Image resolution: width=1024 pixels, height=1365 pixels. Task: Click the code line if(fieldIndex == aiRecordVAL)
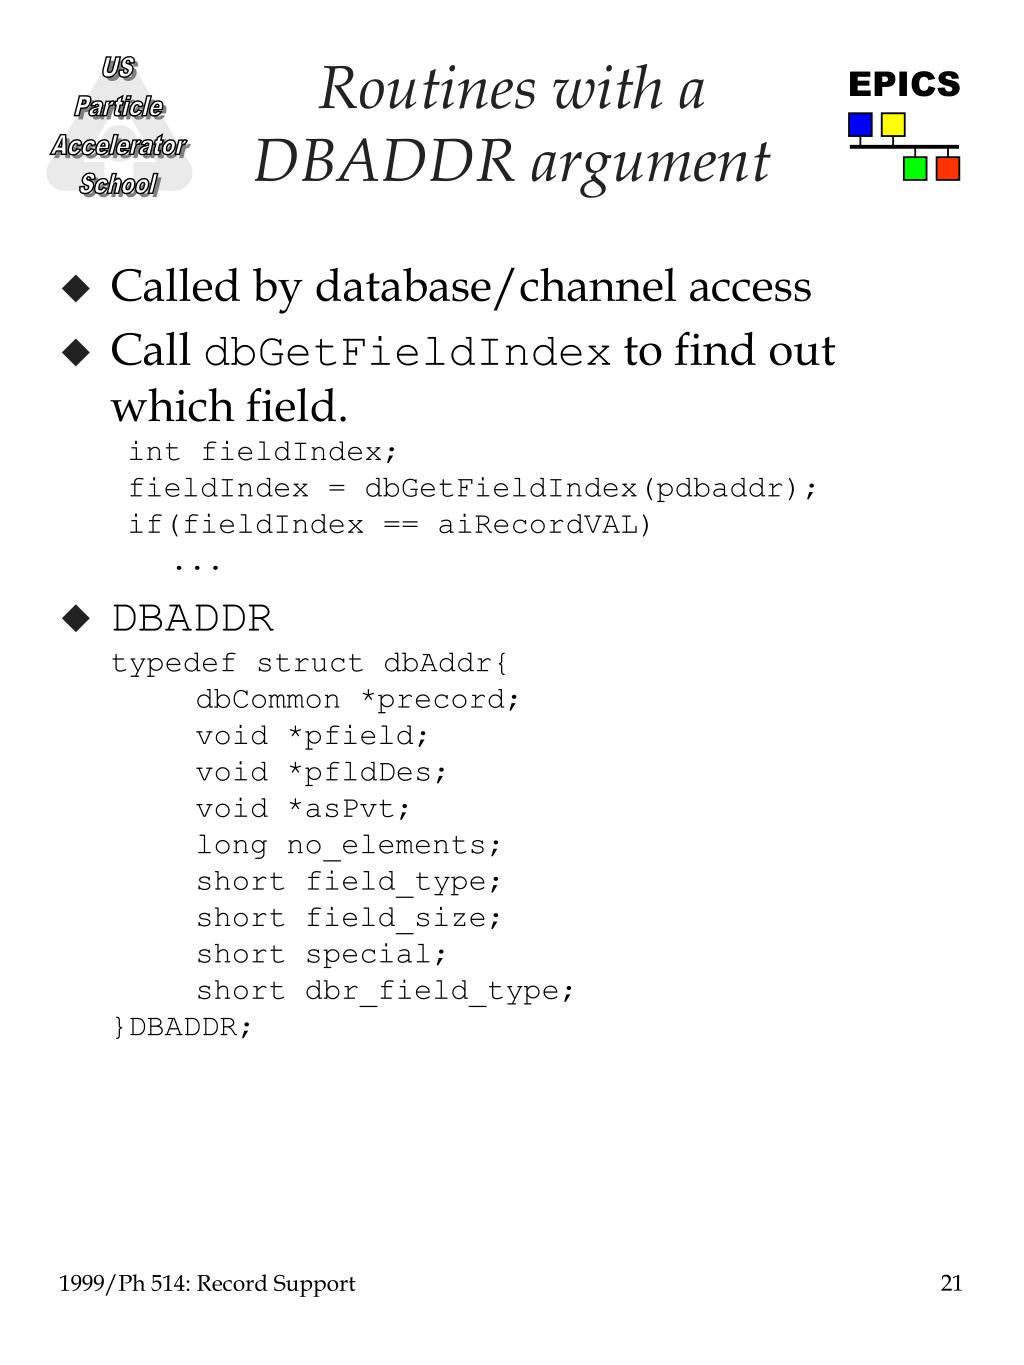pyautogui.click(x=390, y=525)
